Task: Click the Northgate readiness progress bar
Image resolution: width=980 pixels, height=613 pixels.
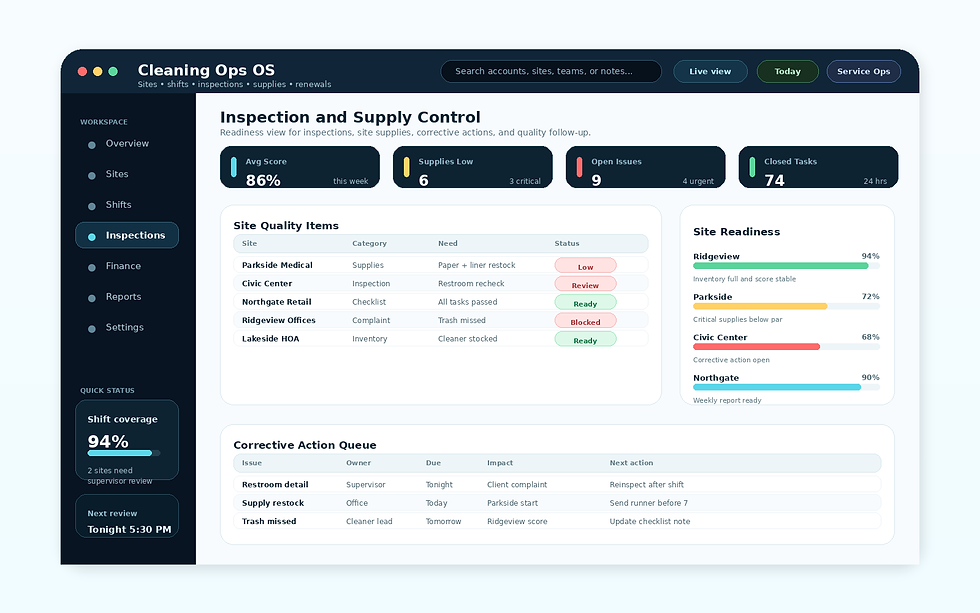Action: [786, 387]
